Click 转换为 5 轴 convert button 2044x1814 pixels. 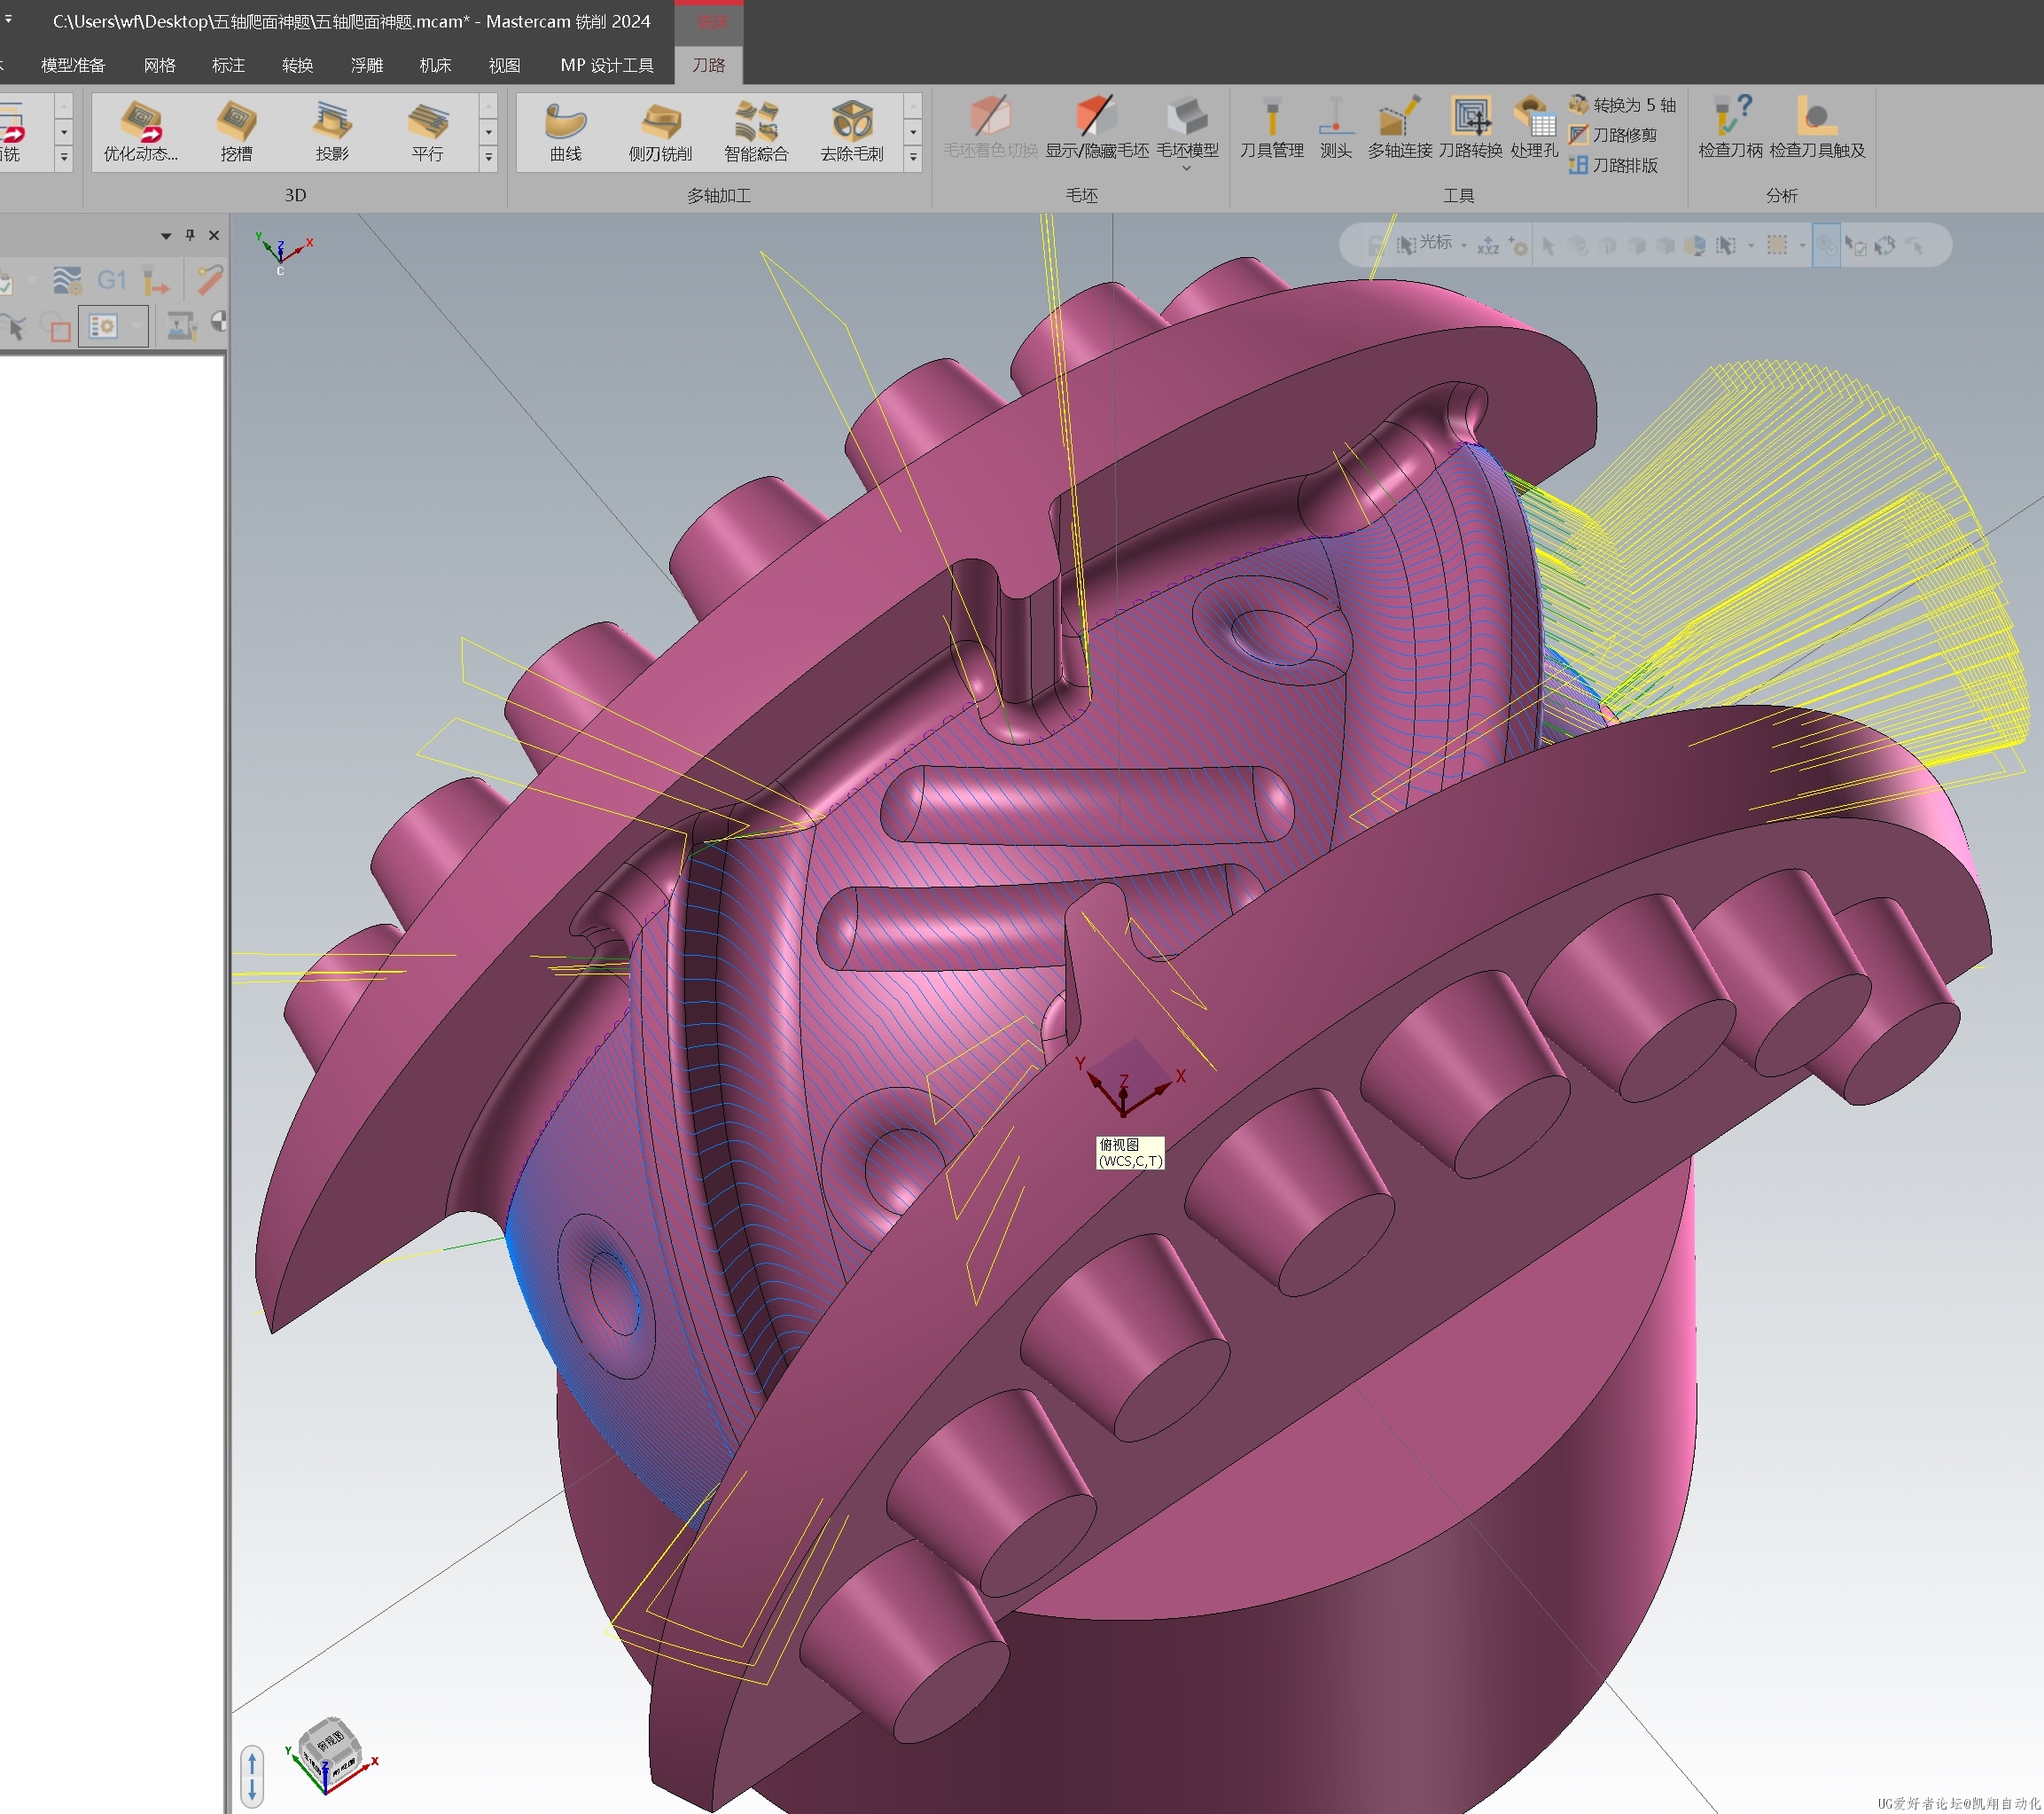1622,105
